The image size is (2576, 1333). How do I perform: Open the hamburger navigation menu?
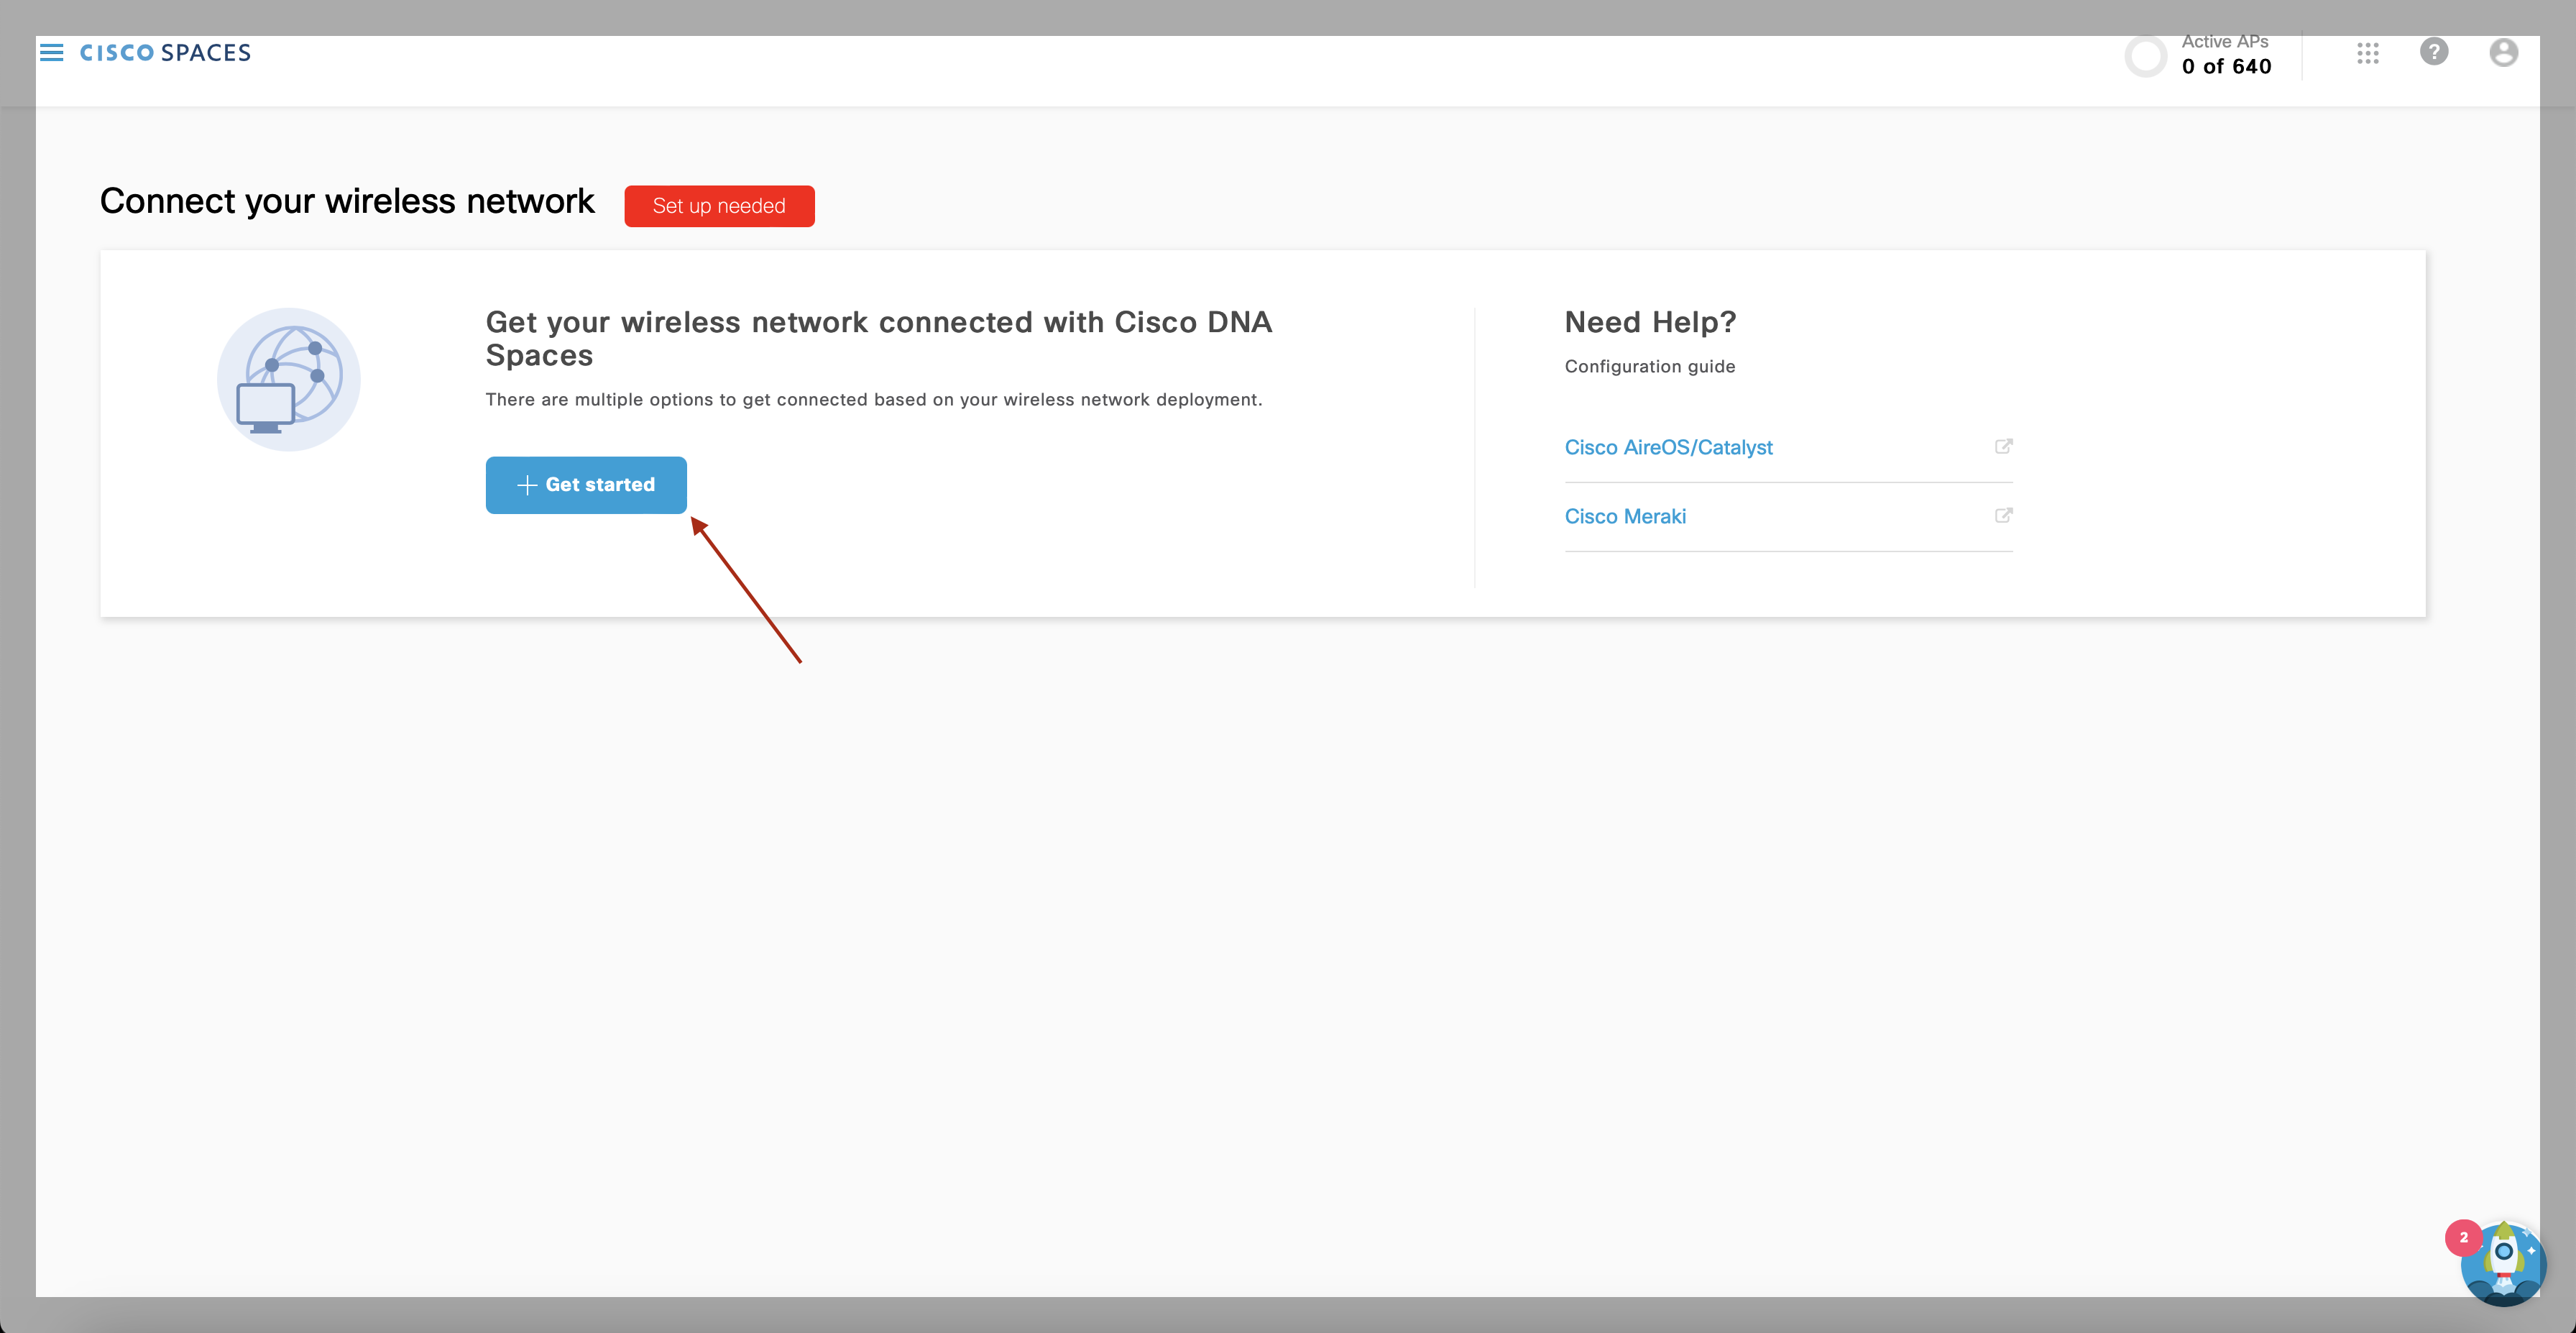click(x=51, y=52)
